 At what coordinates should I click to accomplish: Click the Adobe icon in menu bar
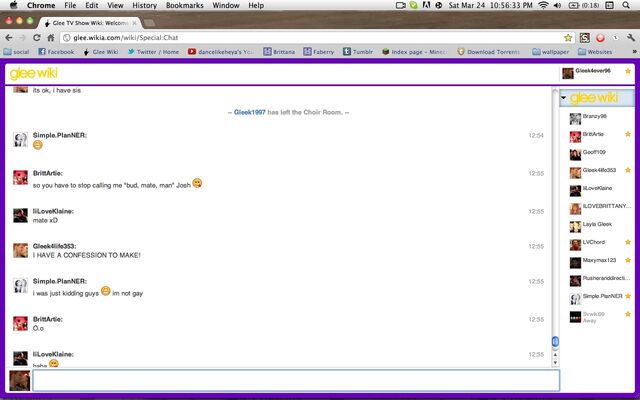(x=426, y=5)
